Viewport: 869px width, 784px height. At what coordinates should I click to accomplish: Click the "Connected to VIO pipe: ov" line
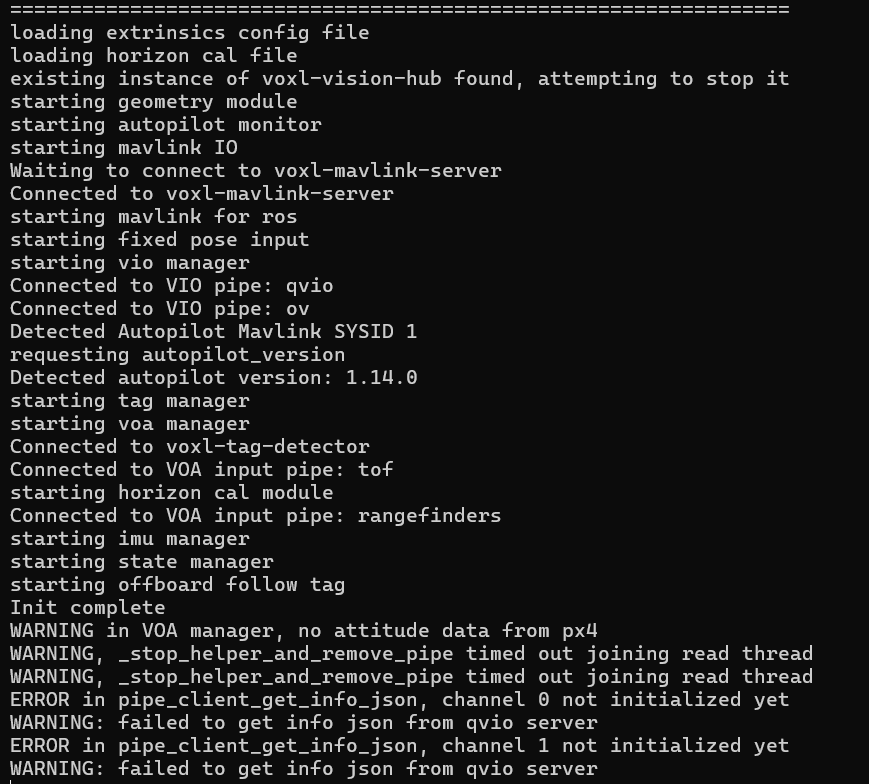[160, 309]
